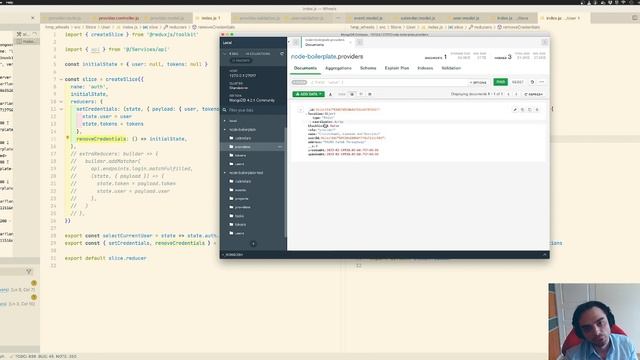The image size is (640, 360).
Task: Refresh databases icon in Compass sidebar header
Action: point(282,53)
